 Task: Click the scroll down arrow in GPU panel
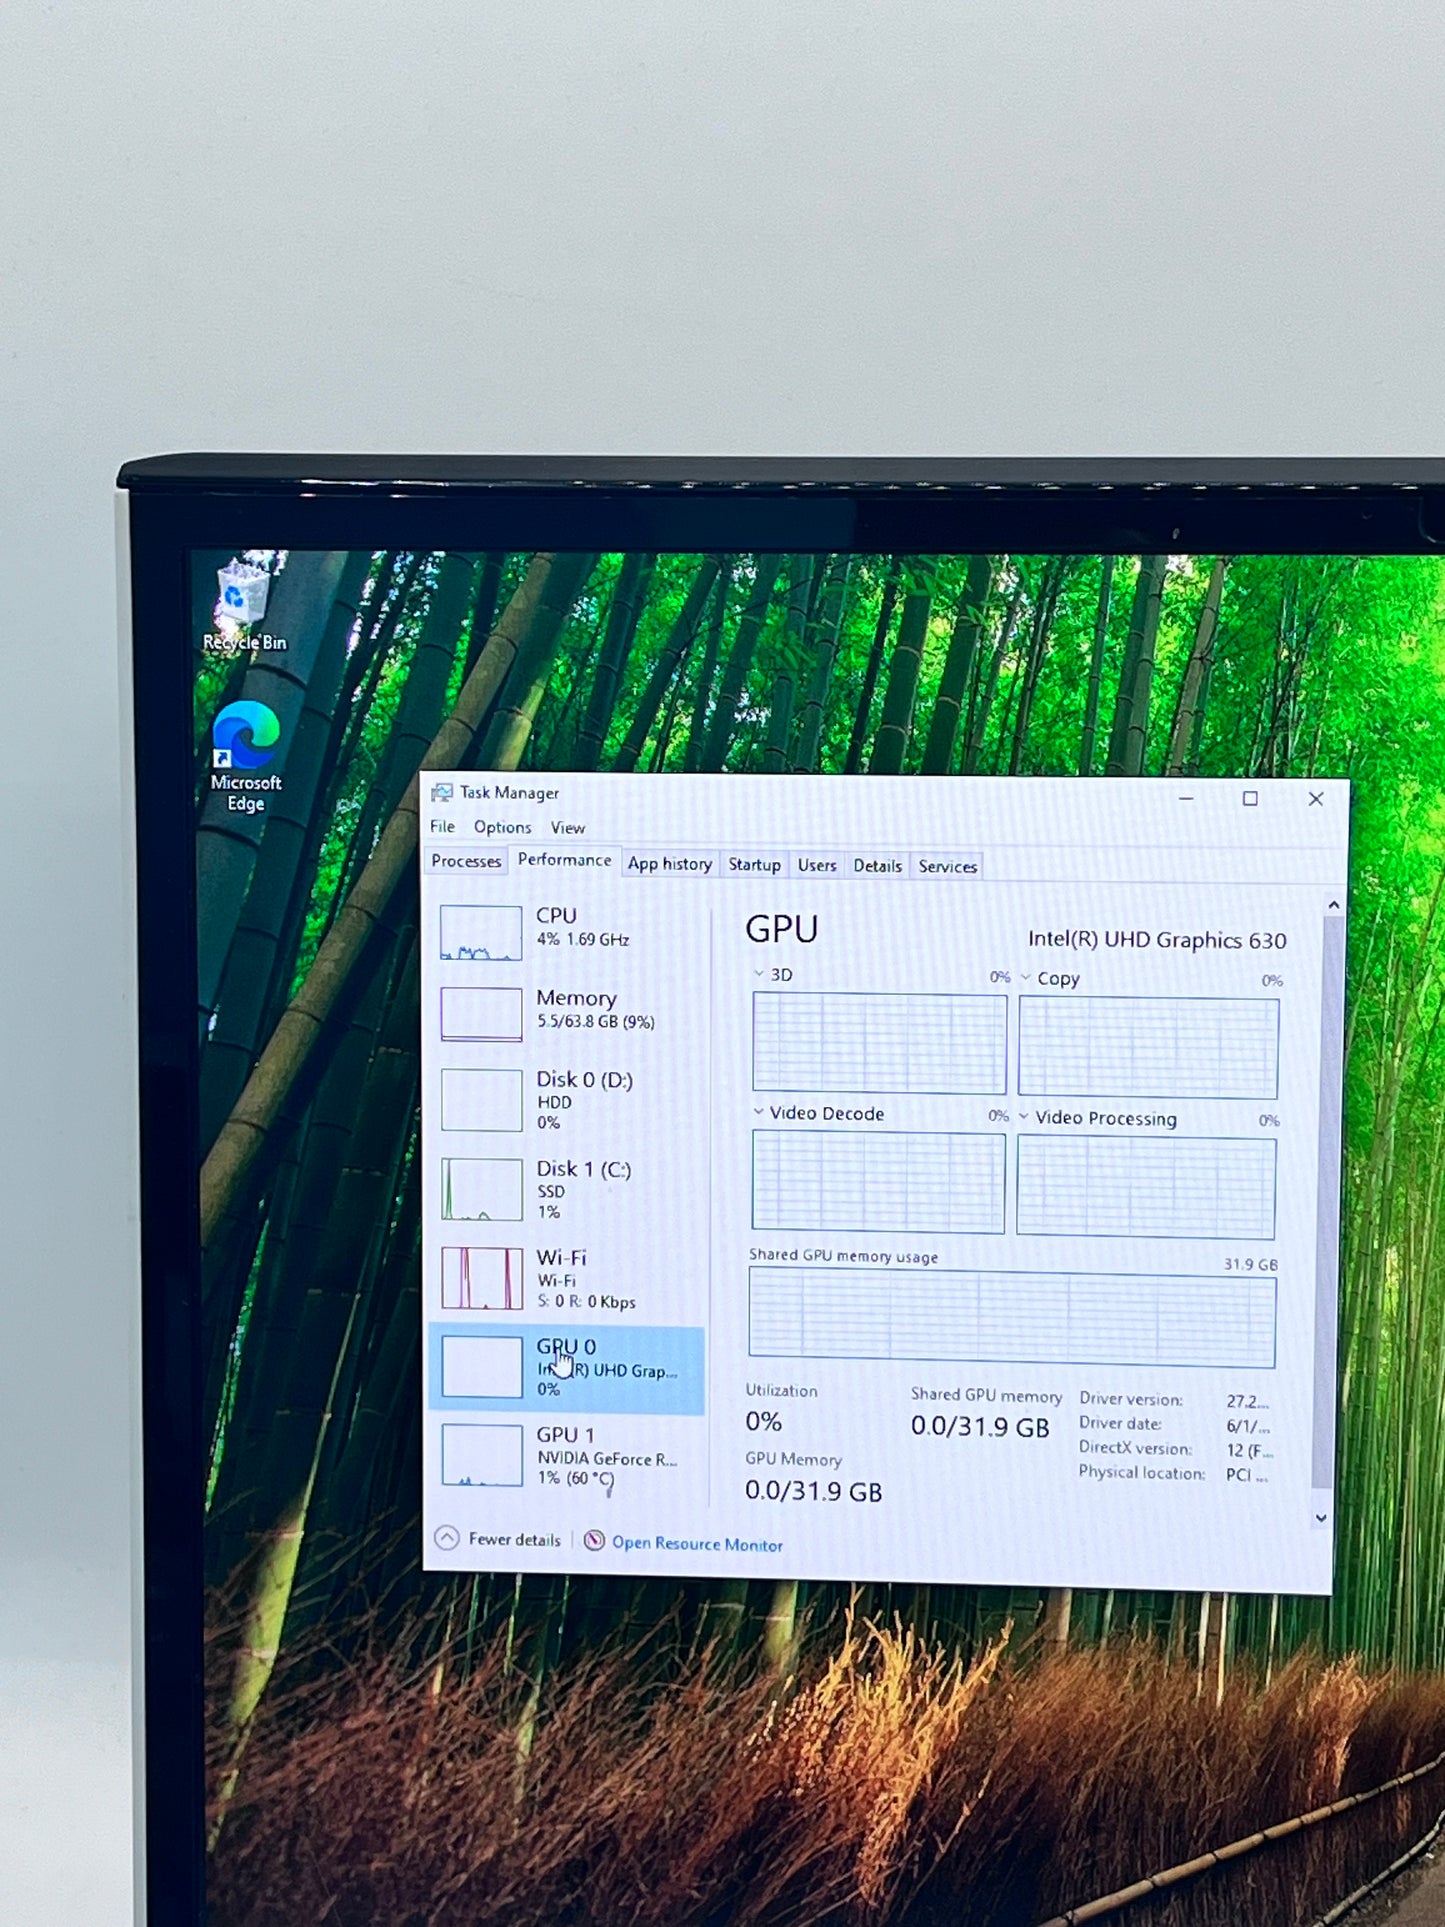tap(1321, 1518)
